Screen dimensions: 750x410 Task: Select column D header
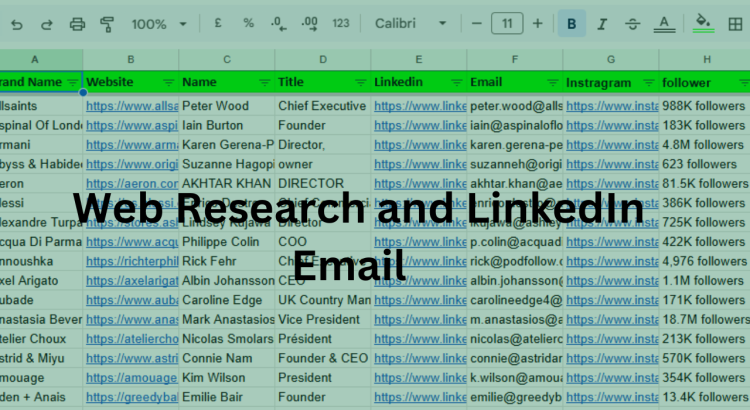click(322, 60)
